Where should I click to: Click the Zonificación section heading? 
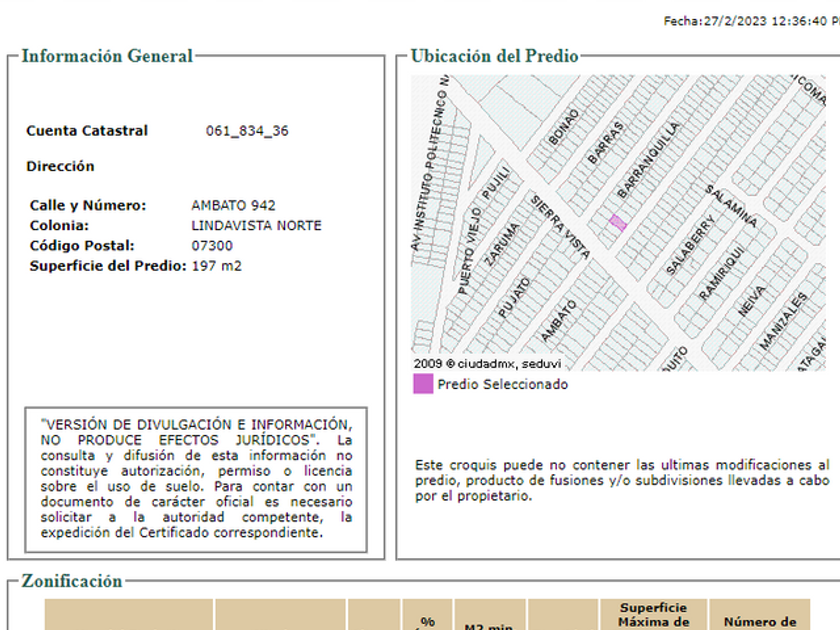click(72, 581)
